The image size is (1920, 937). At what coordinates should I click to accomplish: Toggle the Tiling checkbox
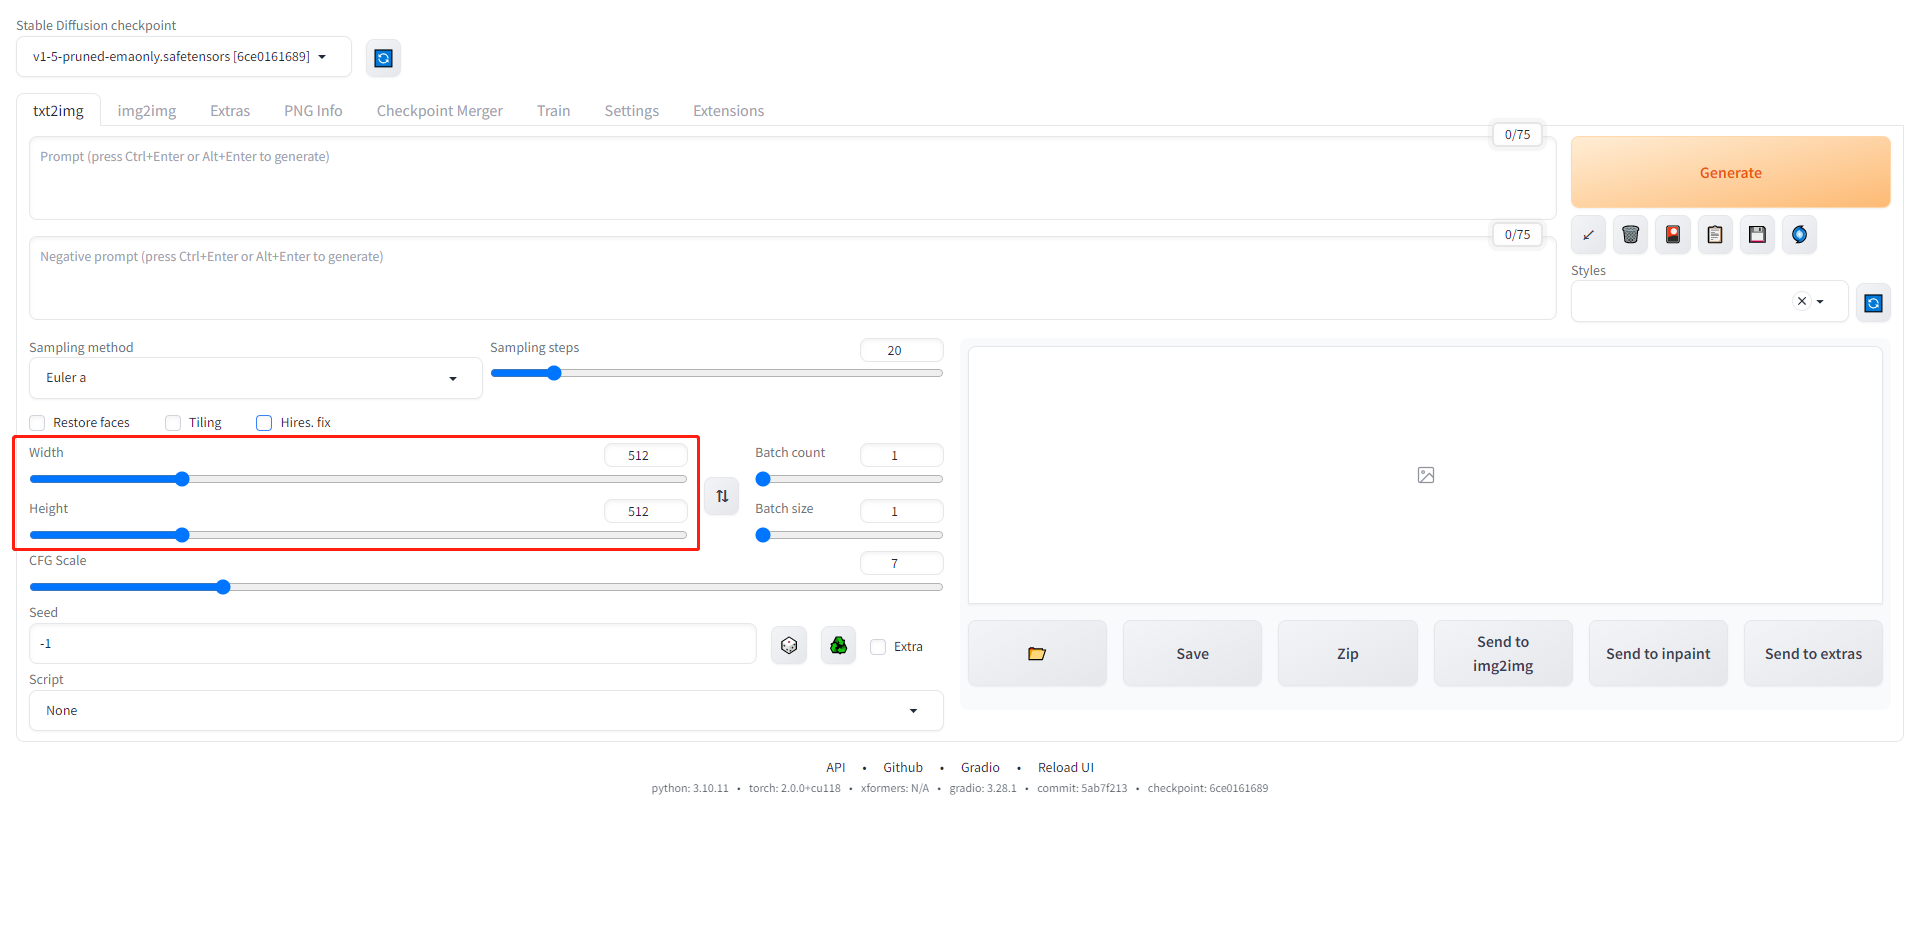[173, 423]
